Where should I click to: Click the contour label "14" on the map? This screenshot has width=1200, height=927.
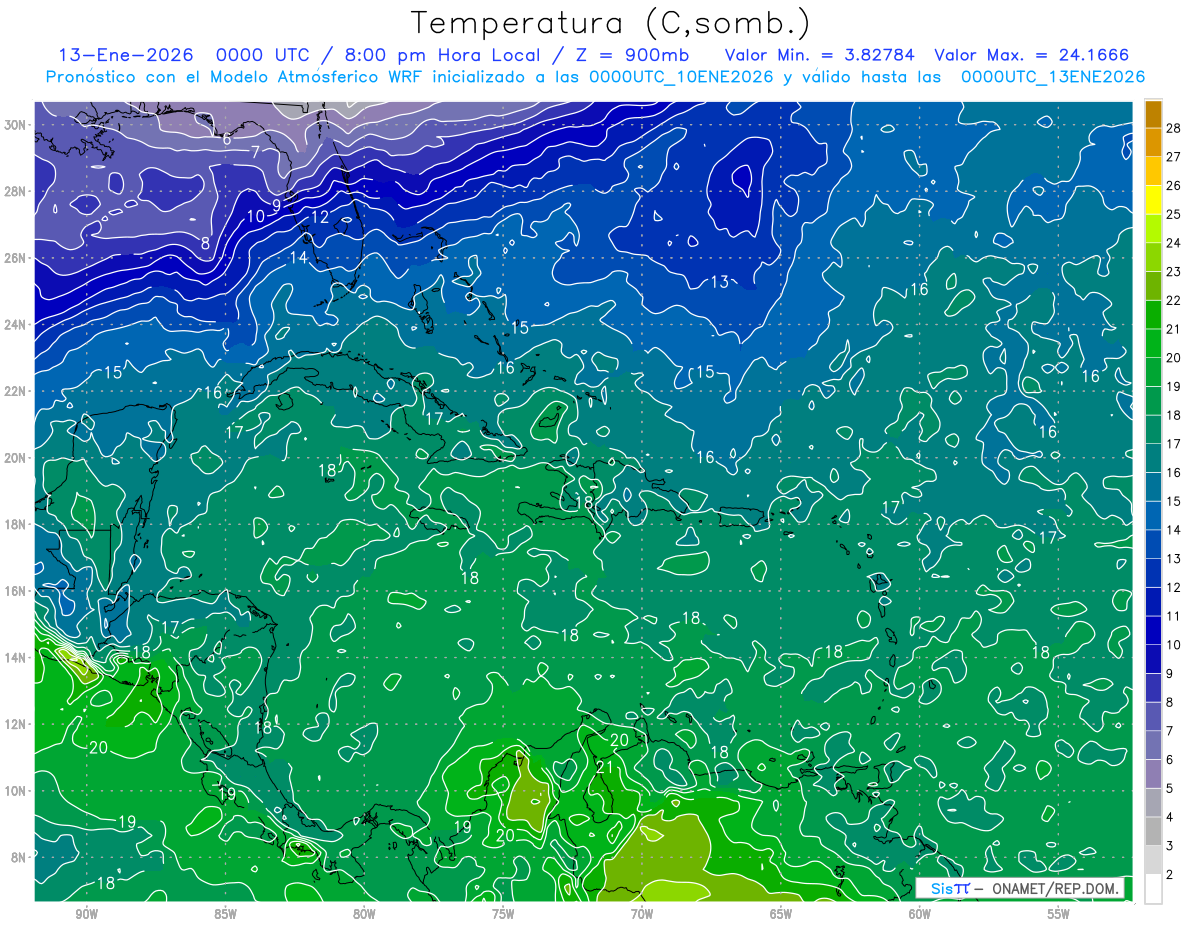pyautogui.click(x=298, y=257)
